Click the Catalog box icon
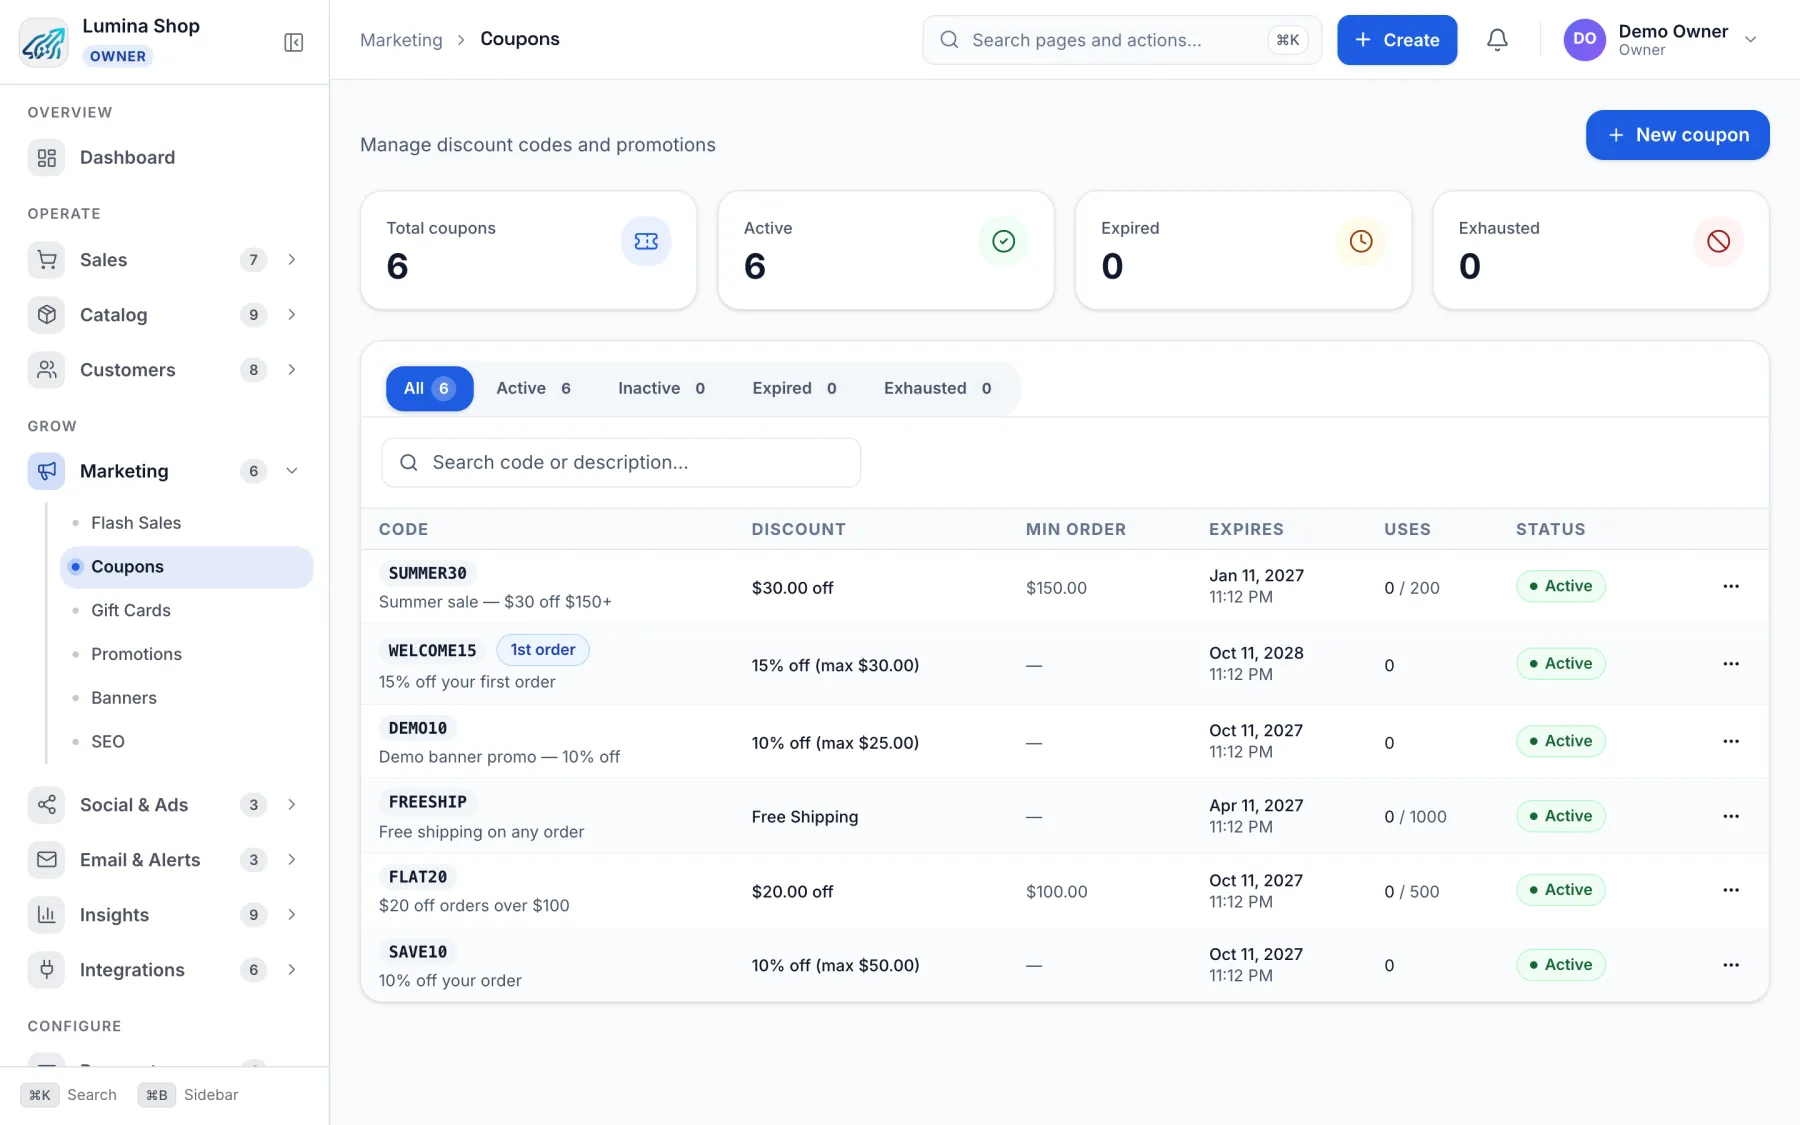Viewport: 1800px width, 1125px height. click(x=46, y=315)
